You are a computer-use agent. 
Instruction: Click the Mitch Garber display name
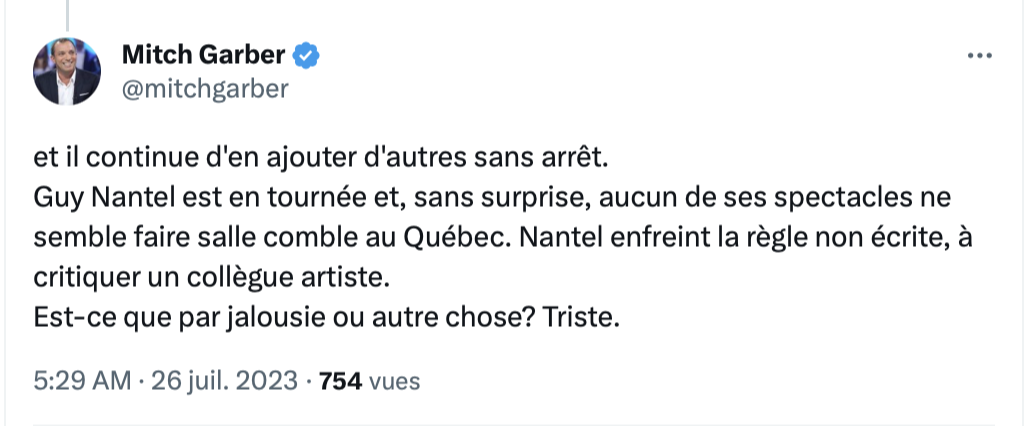[x=203, y=55]
